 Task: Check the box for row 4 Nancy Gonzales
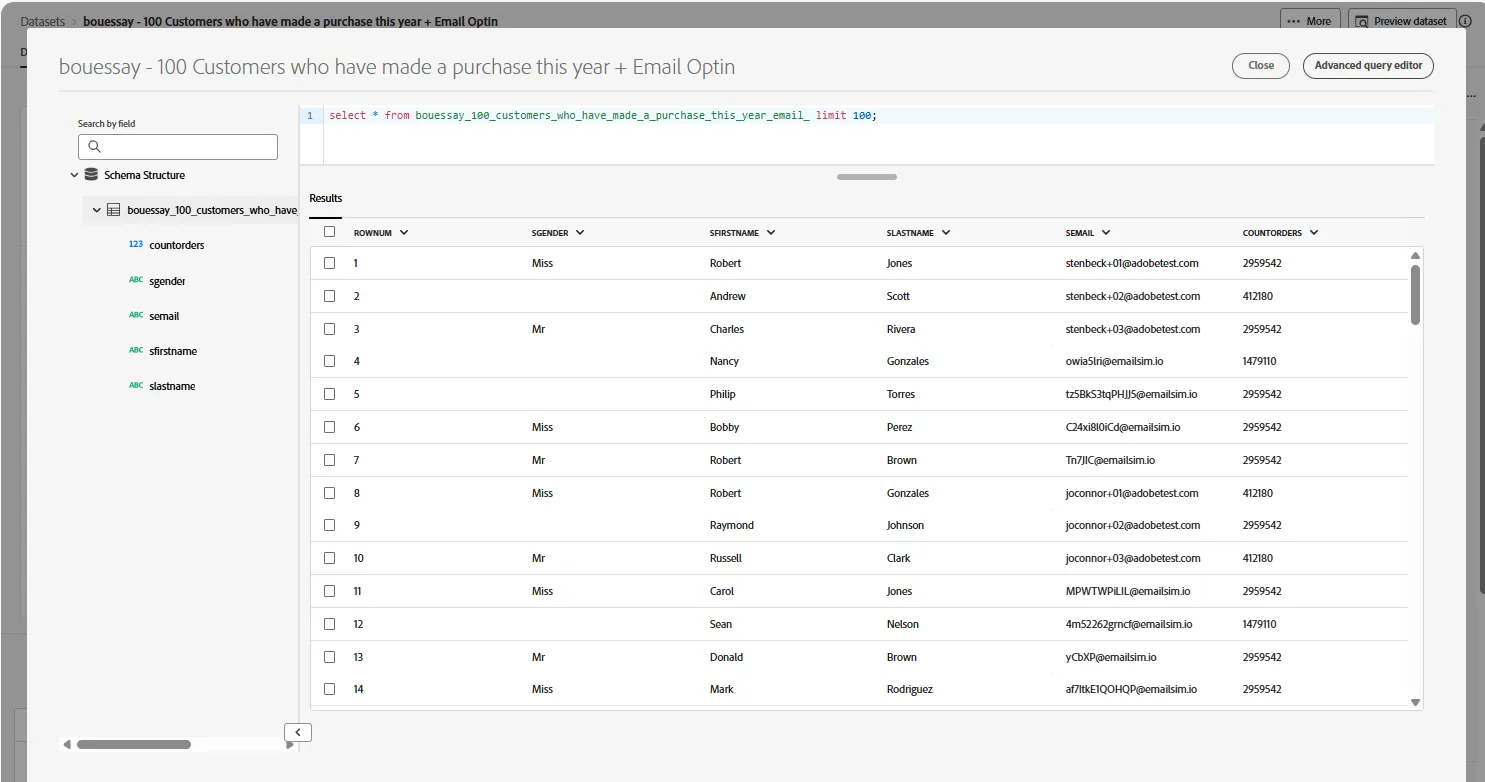click(329, 361)
